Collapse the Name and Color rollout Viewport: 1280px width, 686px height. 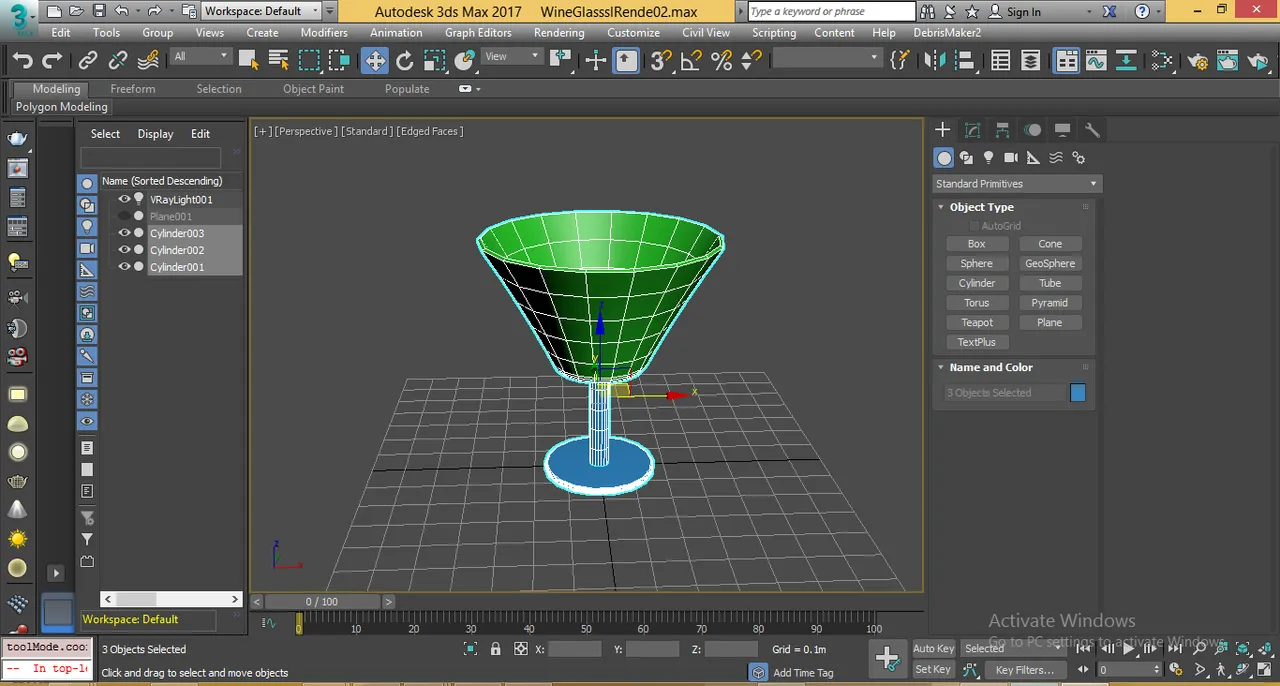[941, 367]
